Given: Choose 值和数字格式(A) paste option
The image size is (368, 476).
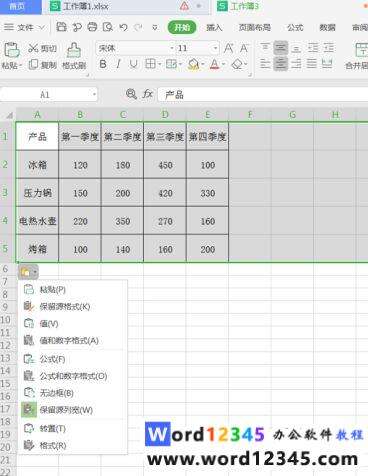Looking at the screenshot, I should click(73, 340).
